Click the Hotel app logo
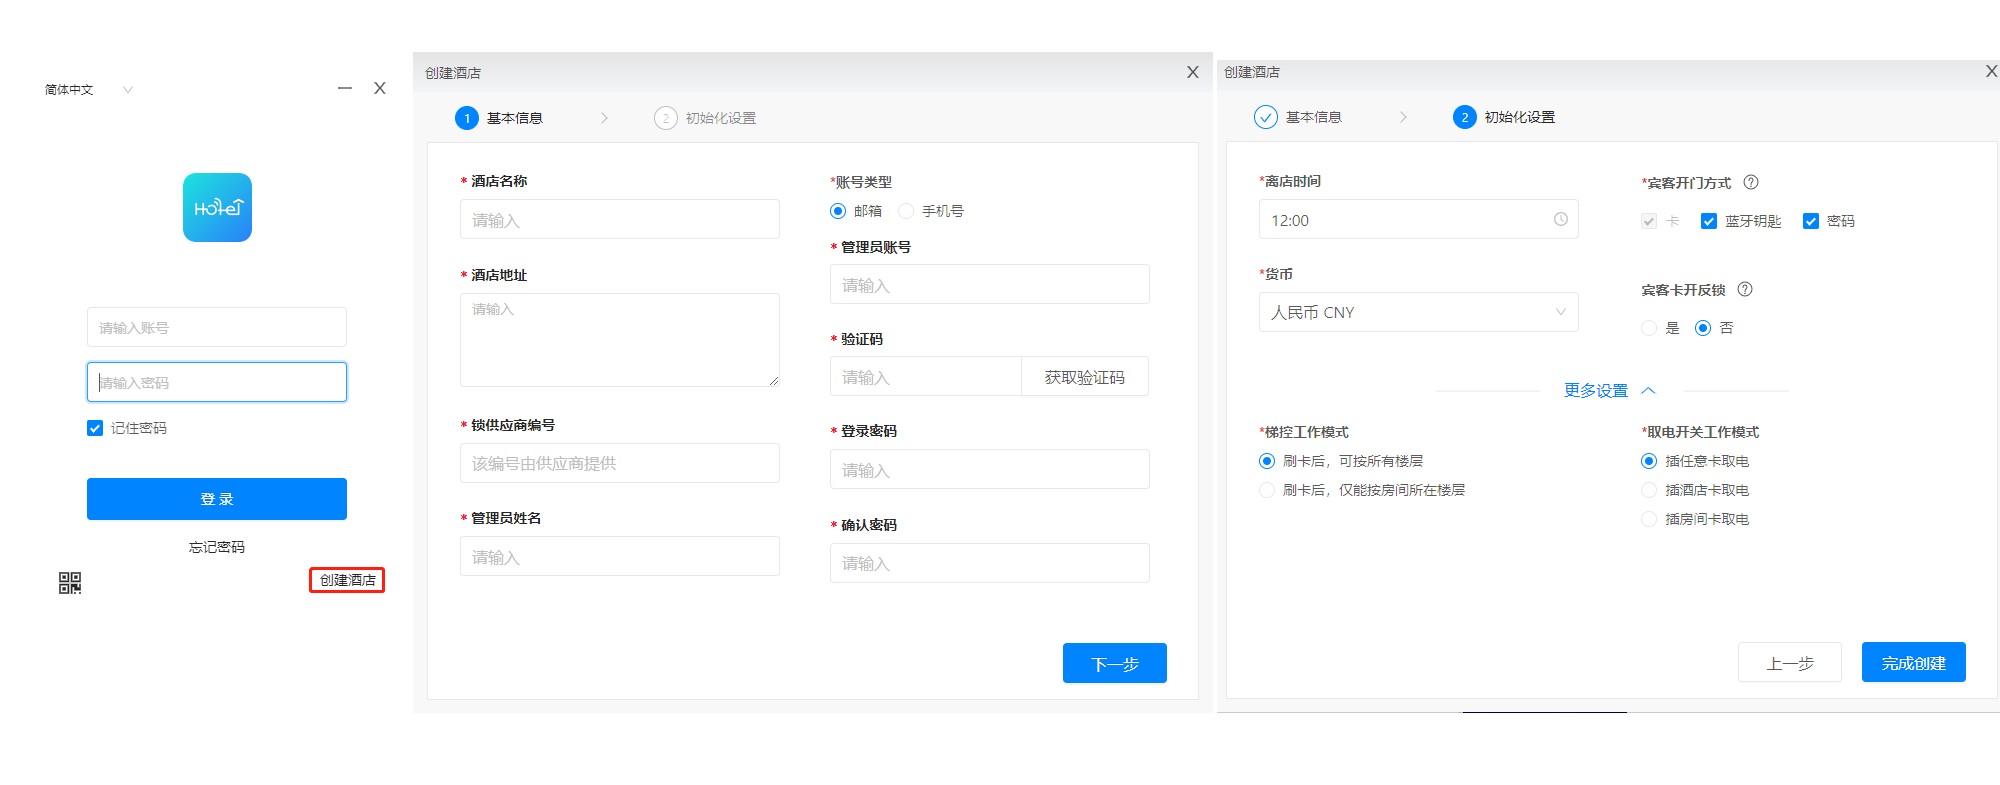 [217, 208]
